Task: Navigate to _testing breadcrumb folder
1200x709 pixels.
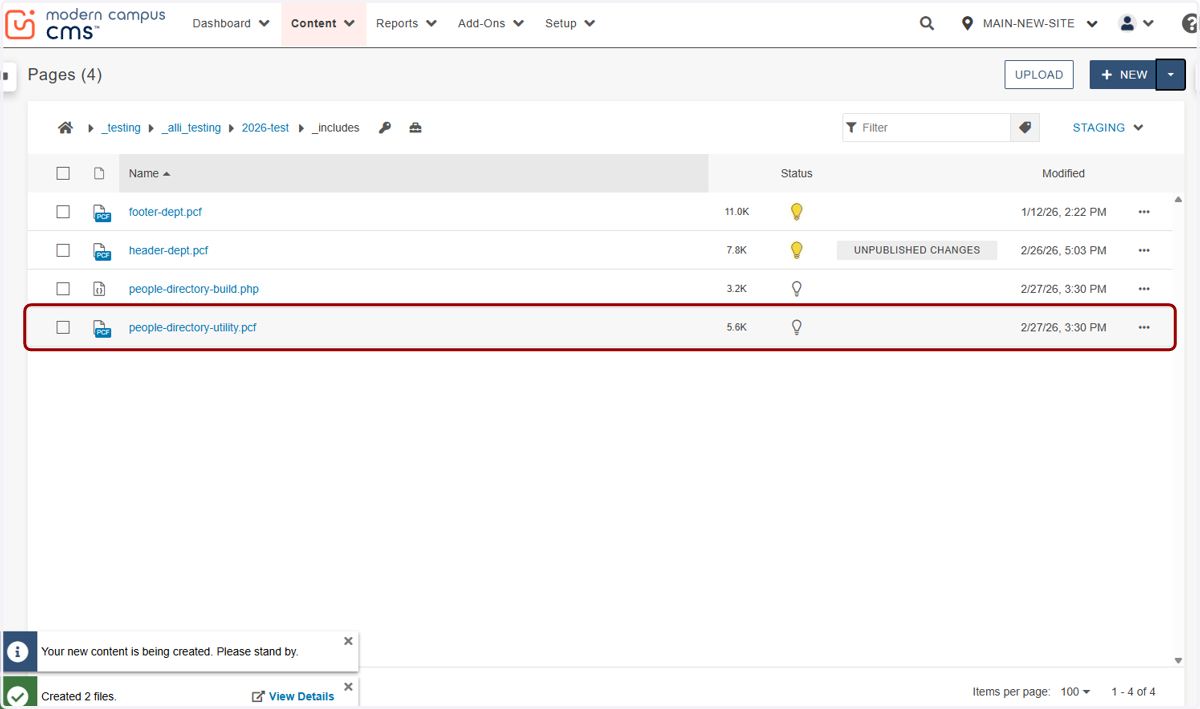Action: [121, 128]
